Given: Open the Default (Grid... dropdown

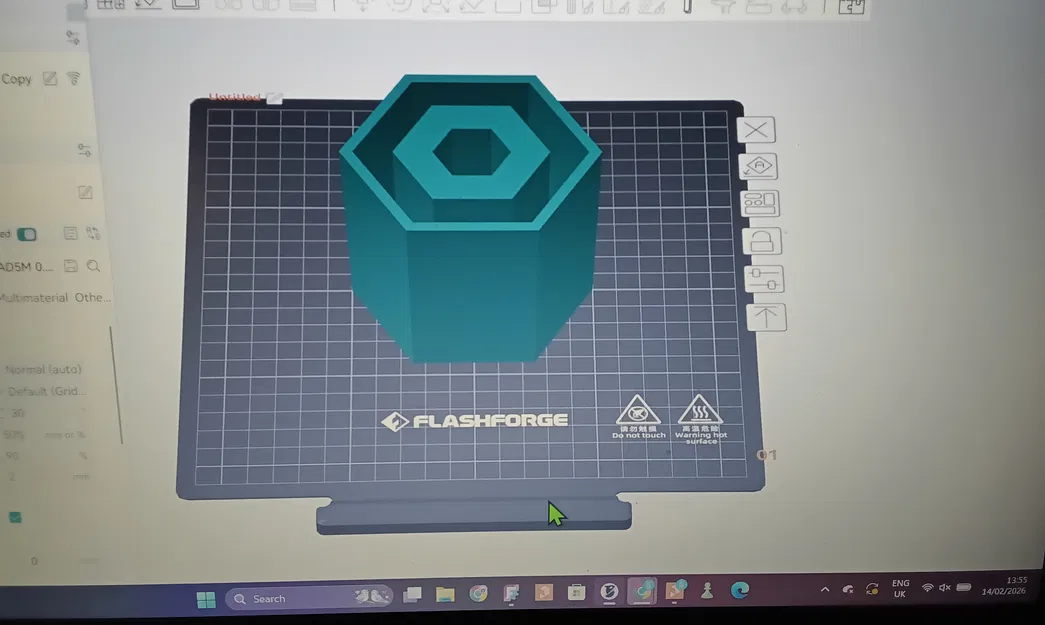Looking at the screenshot, I should (x=45, y=391).
